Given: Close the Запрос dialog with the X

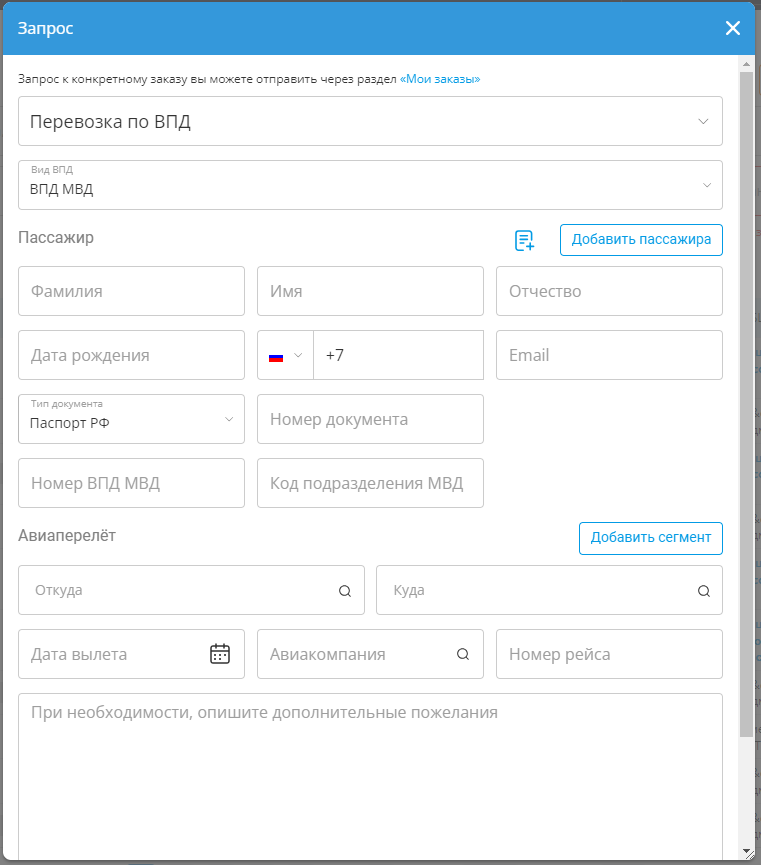Looking at the screenshot, I should tap(733, 28).
